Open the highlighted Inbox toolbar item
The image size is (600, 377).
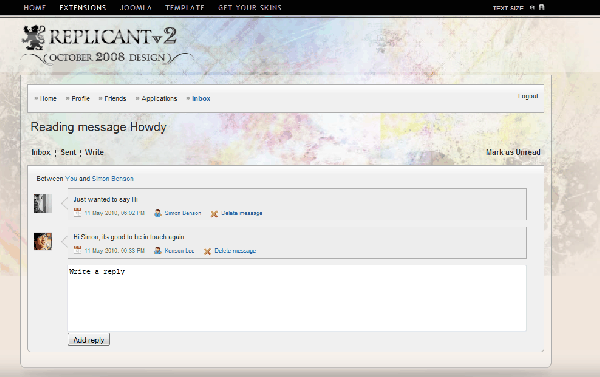click(201, 98)
